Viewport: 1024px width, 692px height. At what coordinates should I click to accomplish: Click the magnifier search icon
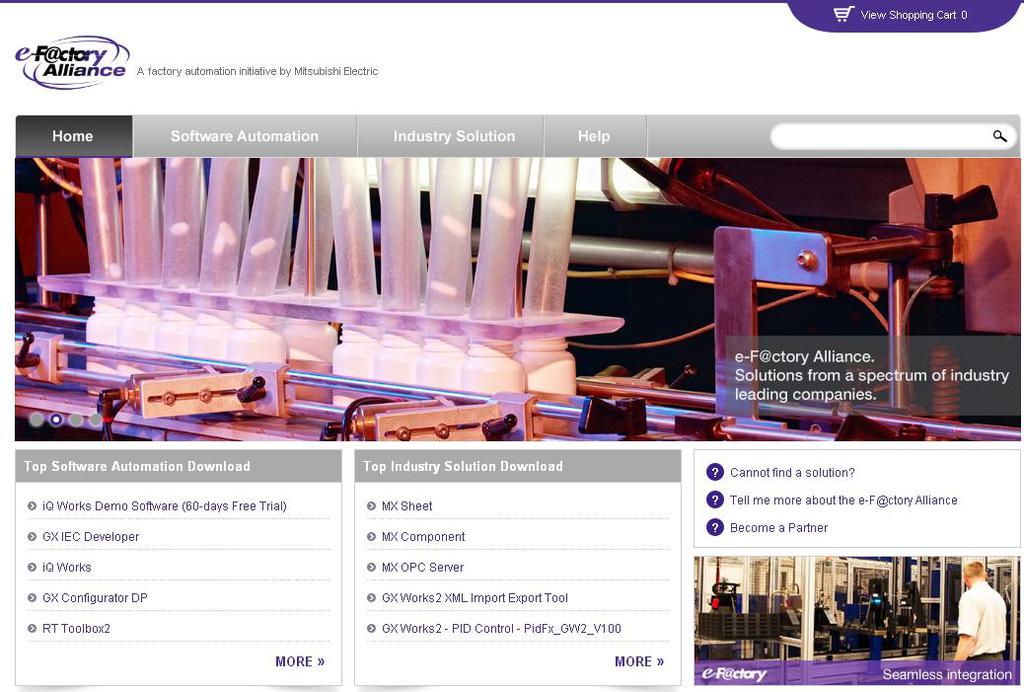[1000, 136]
